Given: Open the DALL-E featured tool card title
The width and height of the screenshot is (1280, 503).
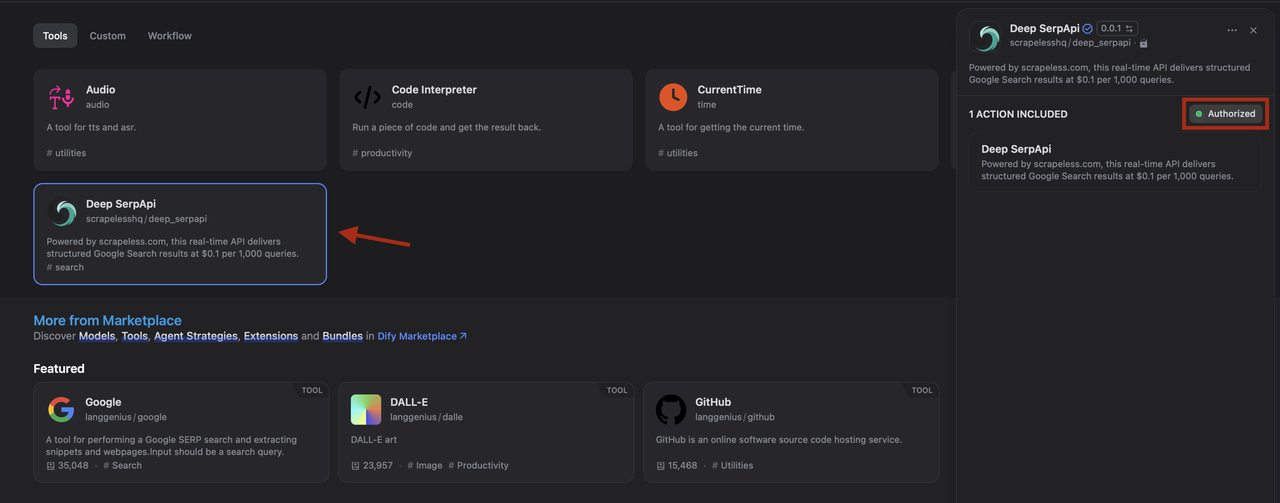Looking at the screenshot, I should pos(410,402).
